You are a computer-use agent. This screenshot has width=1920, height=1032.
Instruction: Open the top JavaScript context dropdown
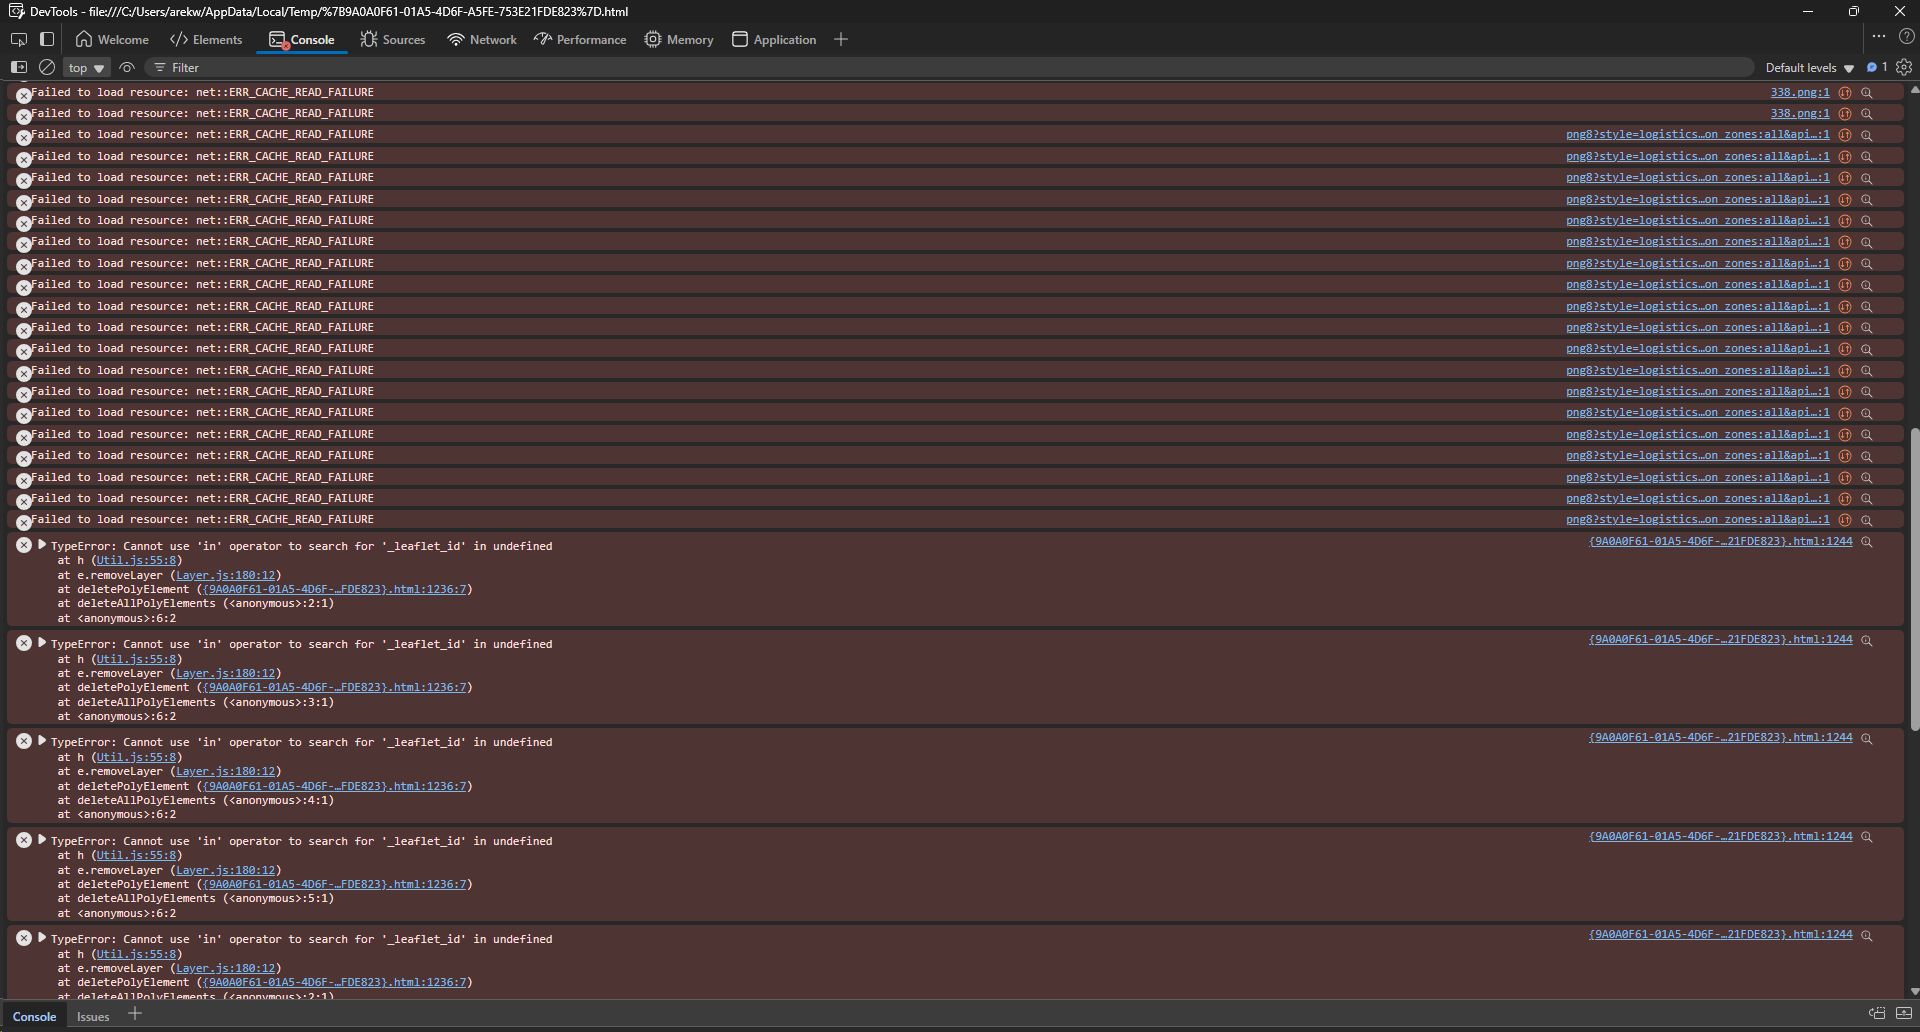tap(87, 68)
